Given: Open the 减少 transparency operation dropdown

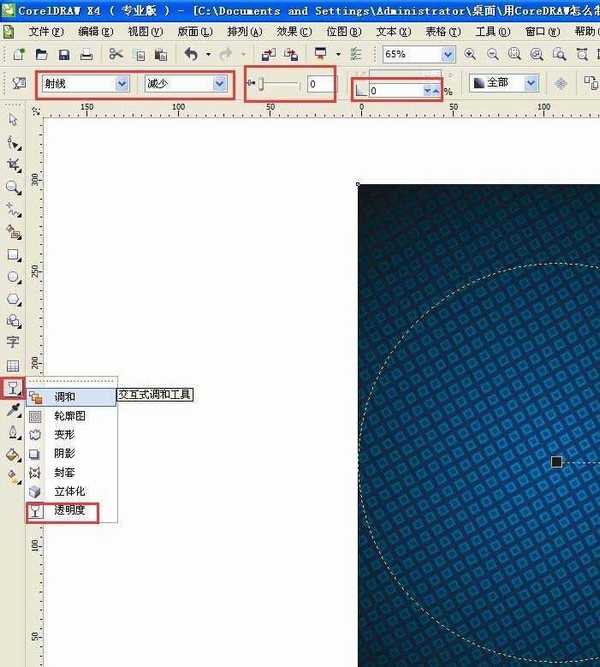Looking at the screenshot, I should [x=186, y=84].
